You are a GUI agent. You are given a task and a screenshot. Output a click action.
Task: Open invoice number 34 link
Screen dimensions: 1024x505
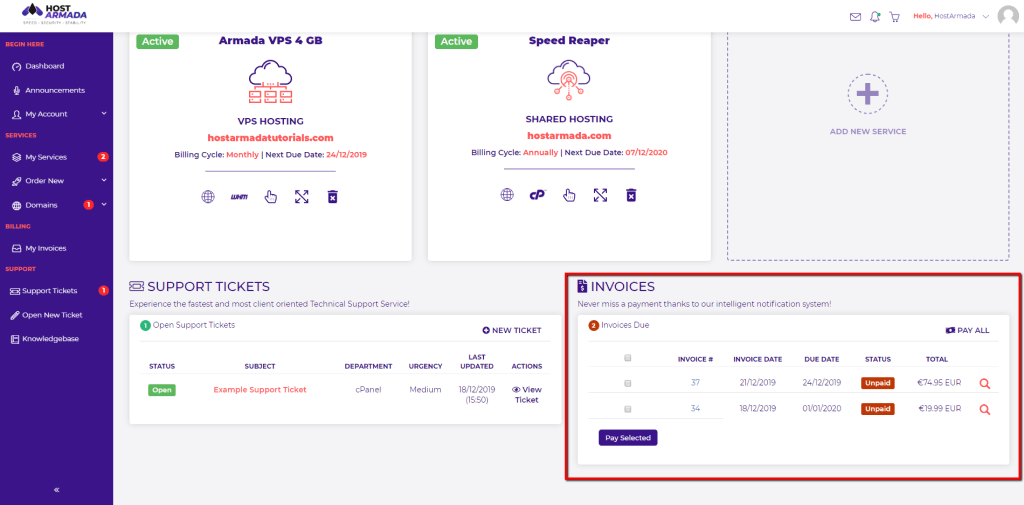click(695, 408)
